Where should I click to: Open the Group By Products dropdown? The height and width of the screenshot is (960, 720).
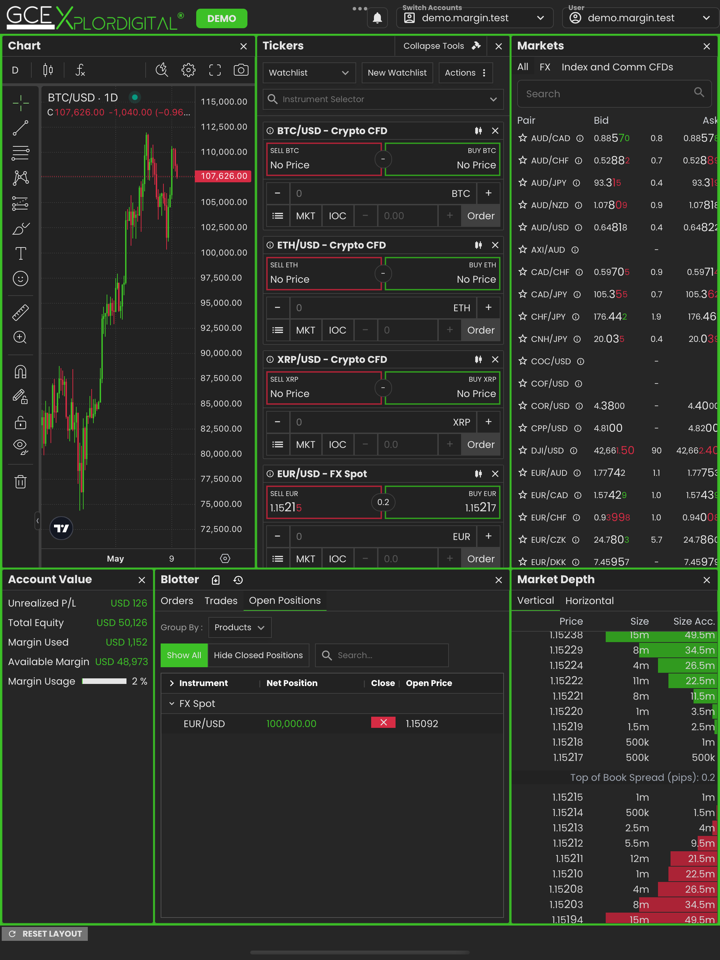point(240,627)
